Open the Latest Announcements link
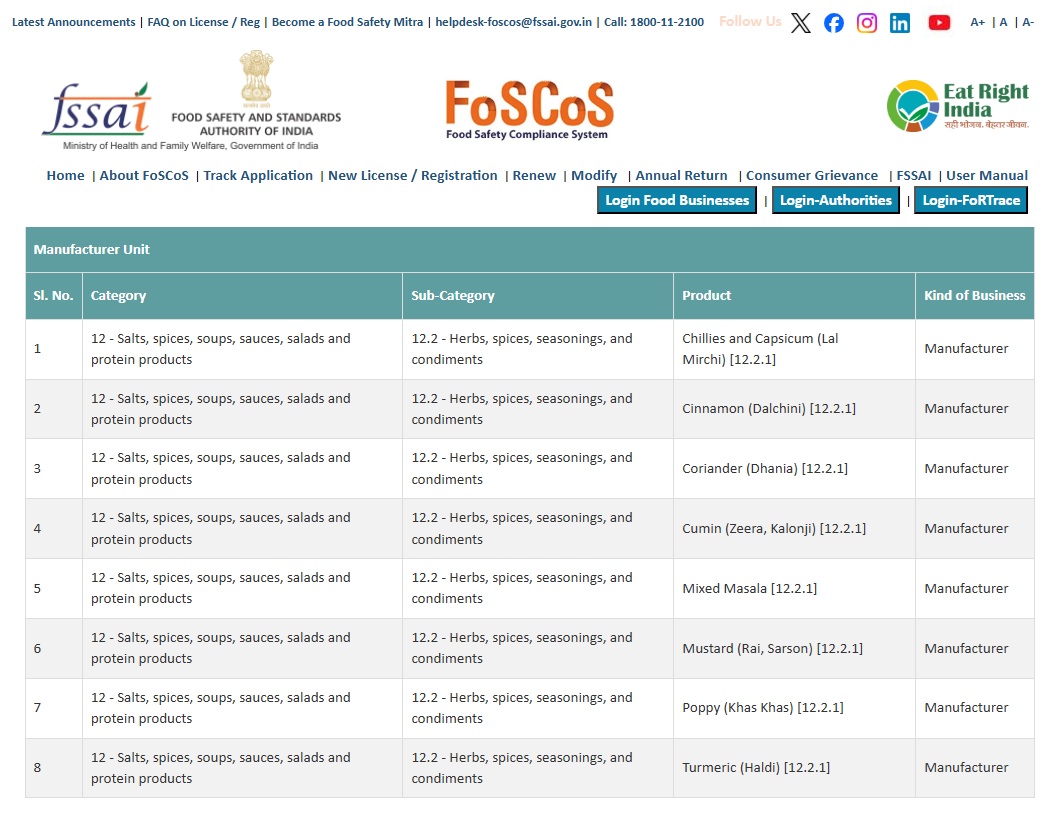 73,22
